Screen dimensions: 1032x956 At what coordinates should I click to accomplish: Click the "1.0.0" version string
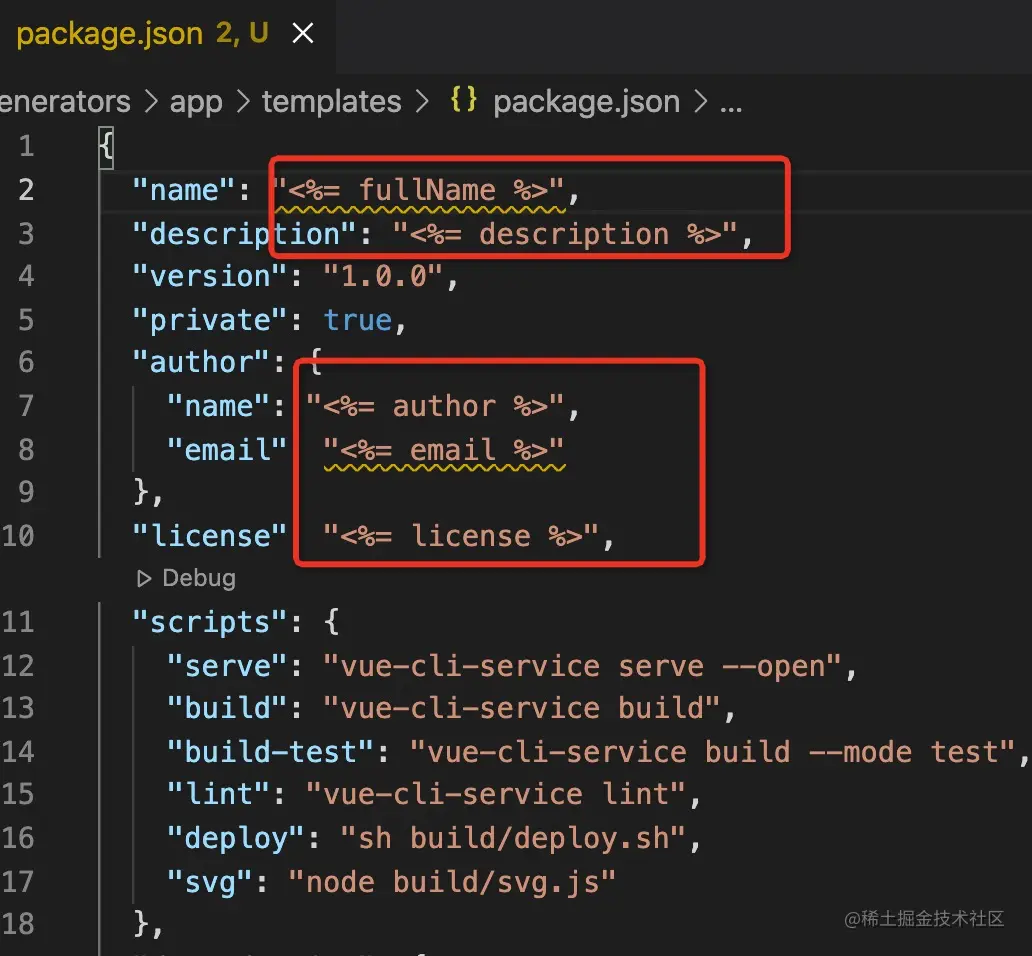click(x=384, y=277)
